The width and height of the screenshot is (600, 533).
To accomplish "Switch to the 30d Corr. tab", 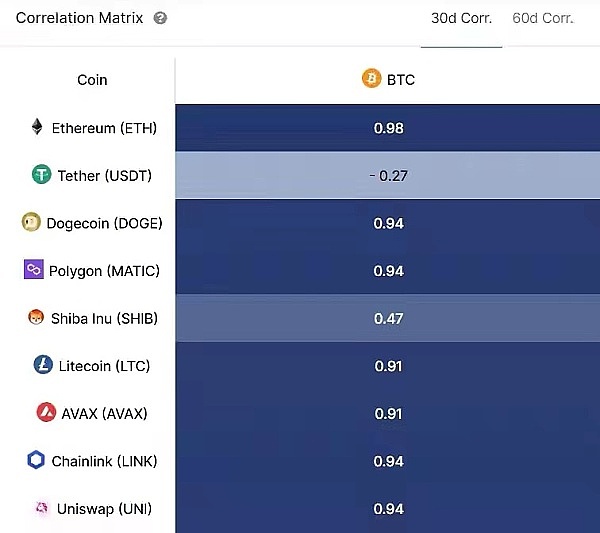I will point(461,18).
